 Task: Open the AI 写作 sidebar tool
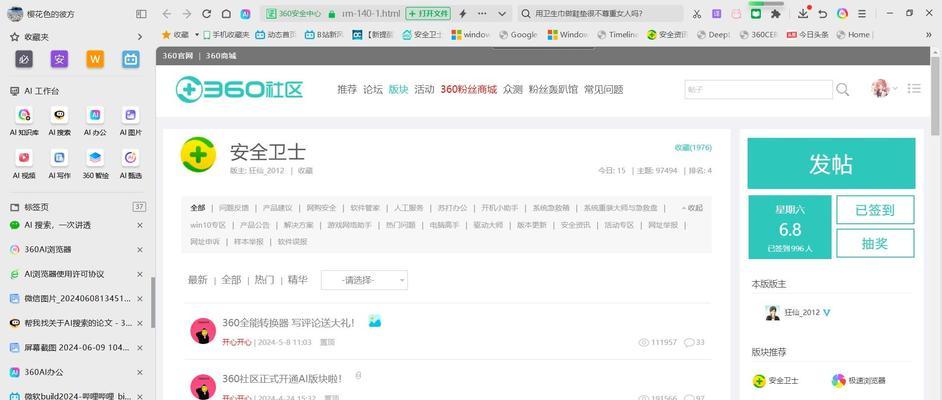coord(59,164)
